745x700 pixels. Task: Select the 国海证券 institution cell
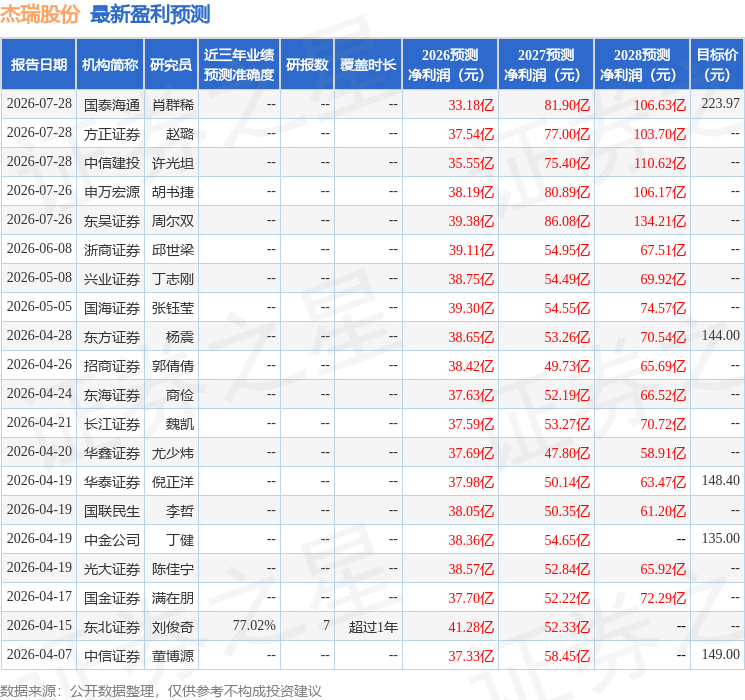tap(112, 308)
